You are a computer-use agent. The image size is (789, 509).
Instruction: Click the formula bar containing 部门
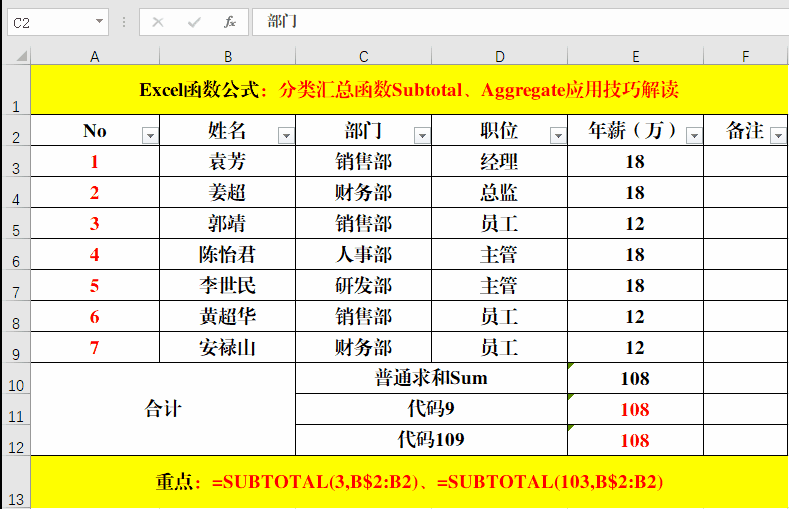coord(520,22)
